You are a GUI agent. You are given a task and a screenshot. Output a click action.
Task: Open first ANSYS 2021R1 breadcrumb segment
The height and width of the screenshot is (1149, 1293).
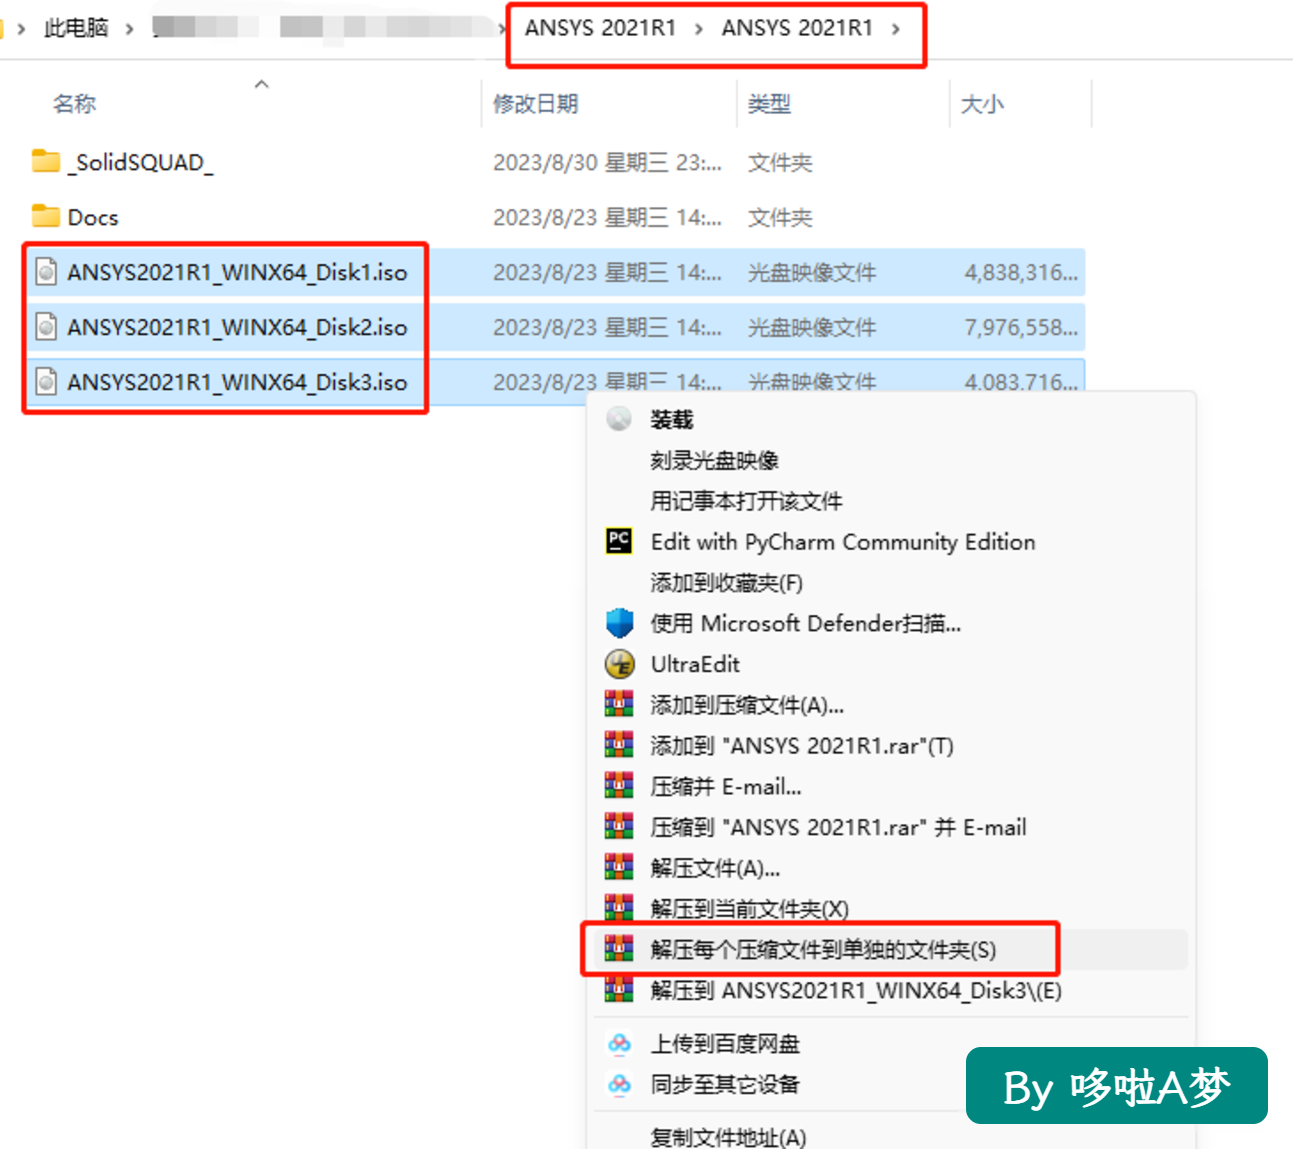point(601,28)
